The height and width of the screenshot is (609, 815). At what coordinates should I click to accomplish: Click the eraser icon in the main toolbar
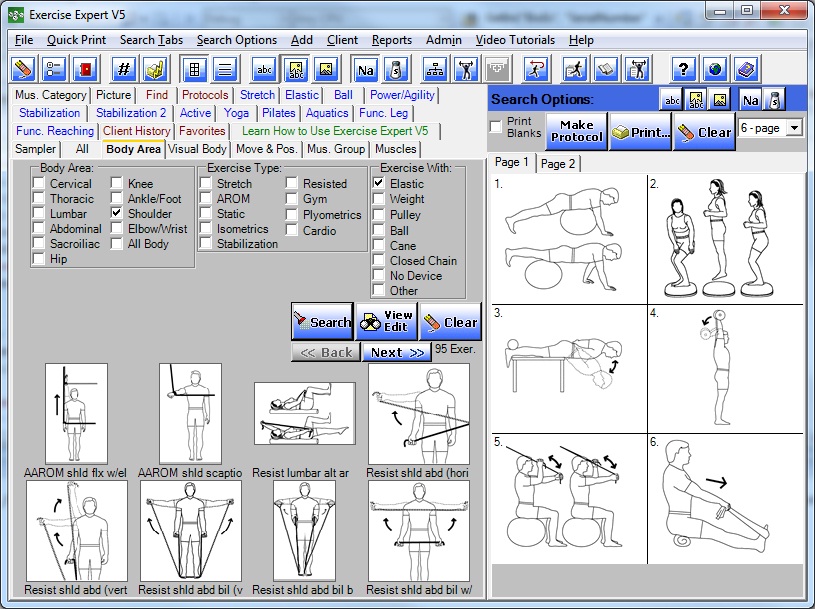tap(23, 69)
